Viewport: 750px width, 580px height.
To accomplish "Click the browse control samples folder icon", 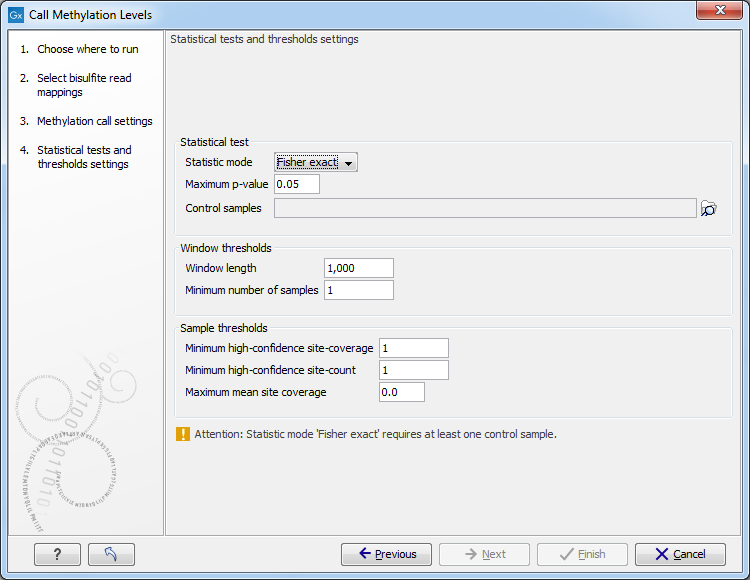I will [x=709, y=208].
